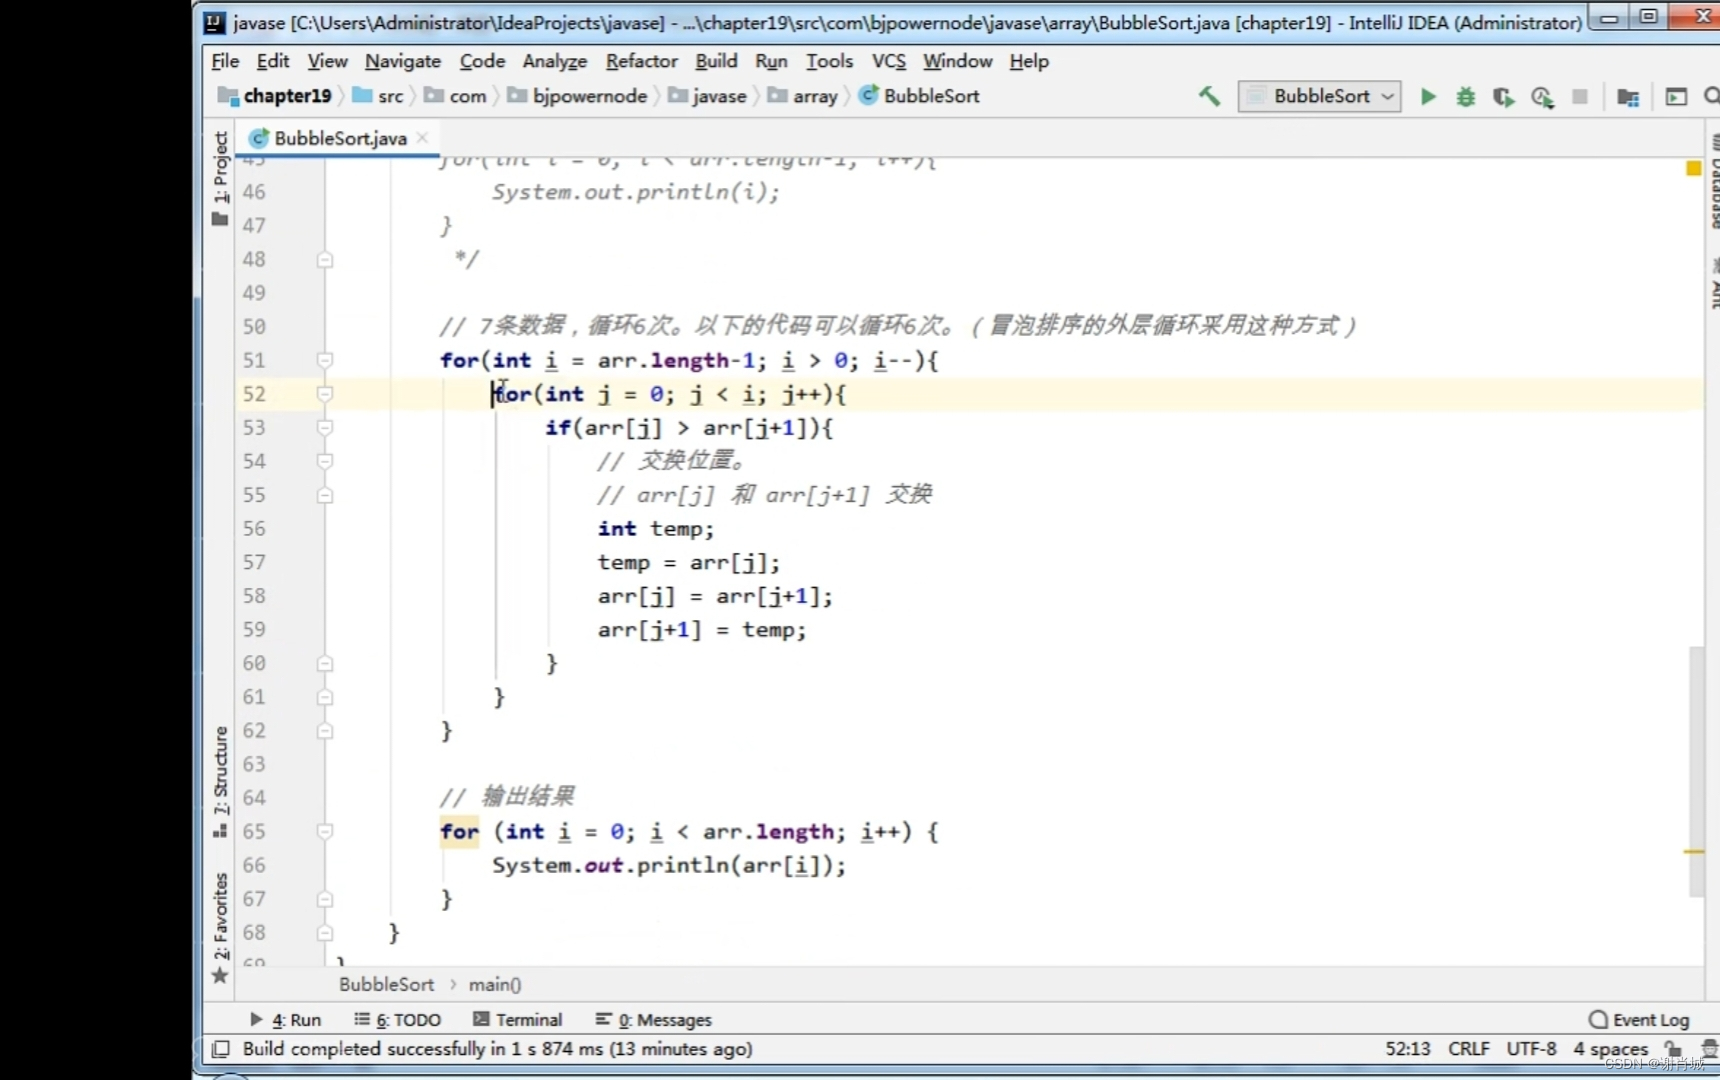Toggle the read-only lock icon in status bar
Screen dimensions: 1720x1080
point(1673,1049)
